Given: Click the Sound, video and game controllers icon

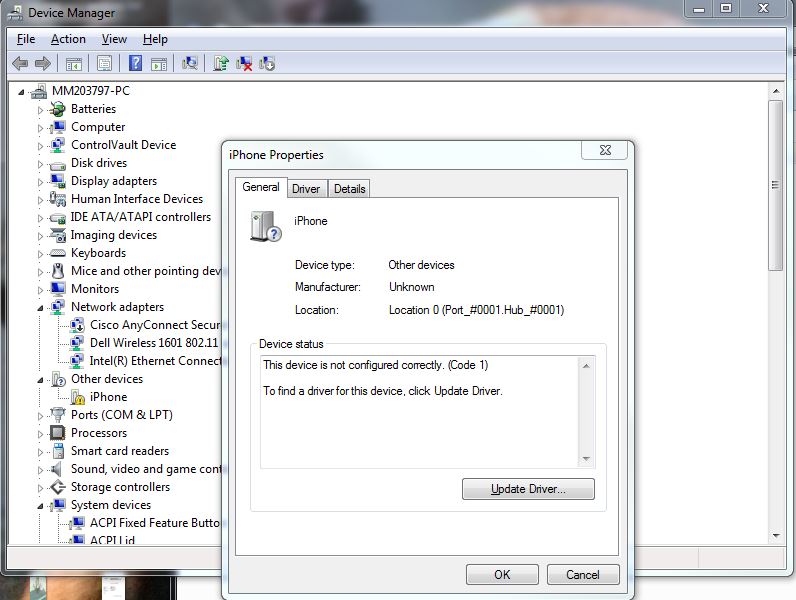Looking at the screenshot, I should 57,469.
